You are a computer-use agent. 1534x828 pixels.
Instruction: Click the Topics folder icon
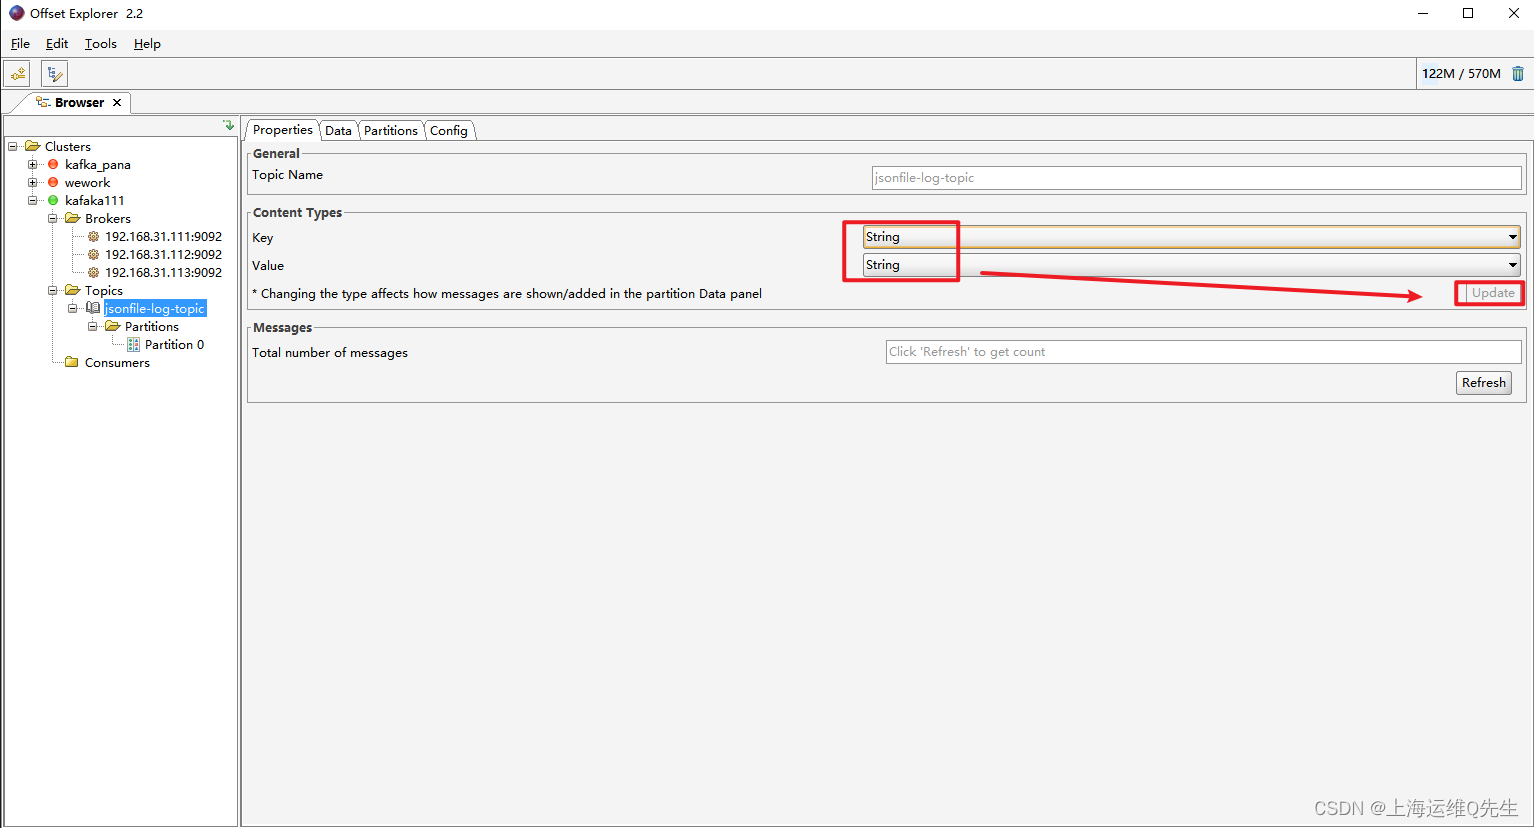pyautogui.click(x=73, y=290)
